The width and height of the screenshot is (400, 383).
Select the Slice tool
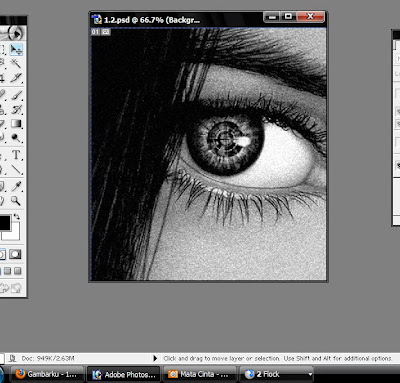pos(16,77)
